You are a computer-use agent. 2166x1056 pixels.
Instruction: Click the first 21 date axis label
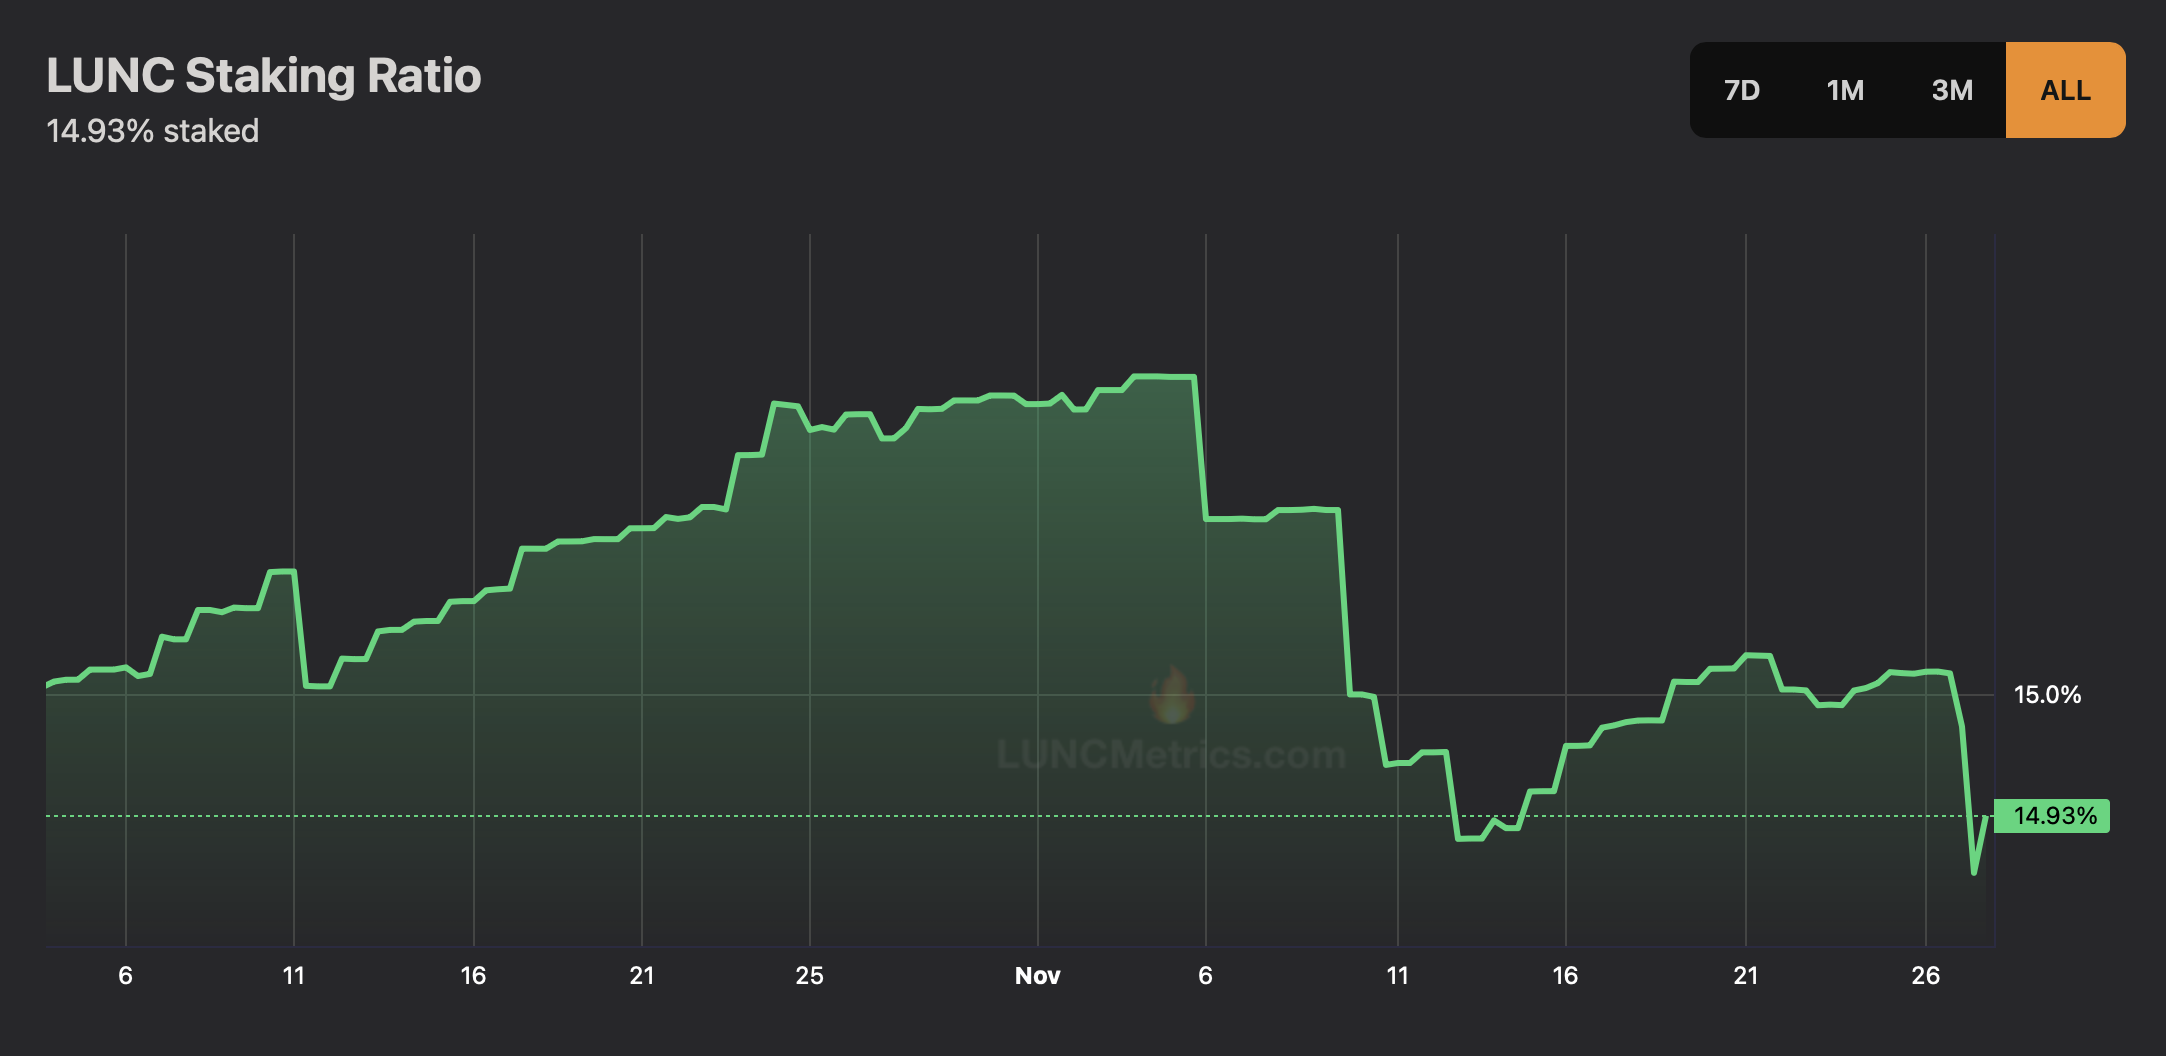coord(641,976)
